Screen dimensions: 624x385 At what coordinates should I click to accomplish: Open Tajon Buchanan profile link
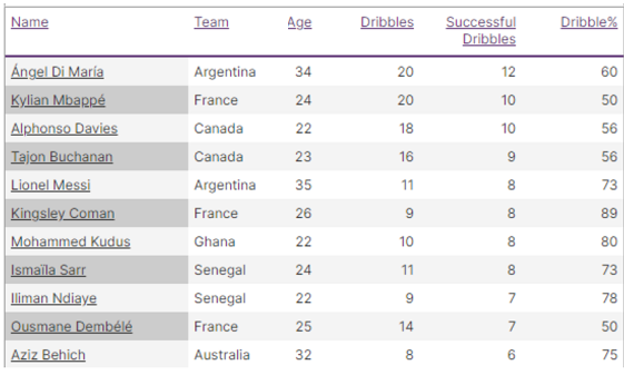coord(62,157)
